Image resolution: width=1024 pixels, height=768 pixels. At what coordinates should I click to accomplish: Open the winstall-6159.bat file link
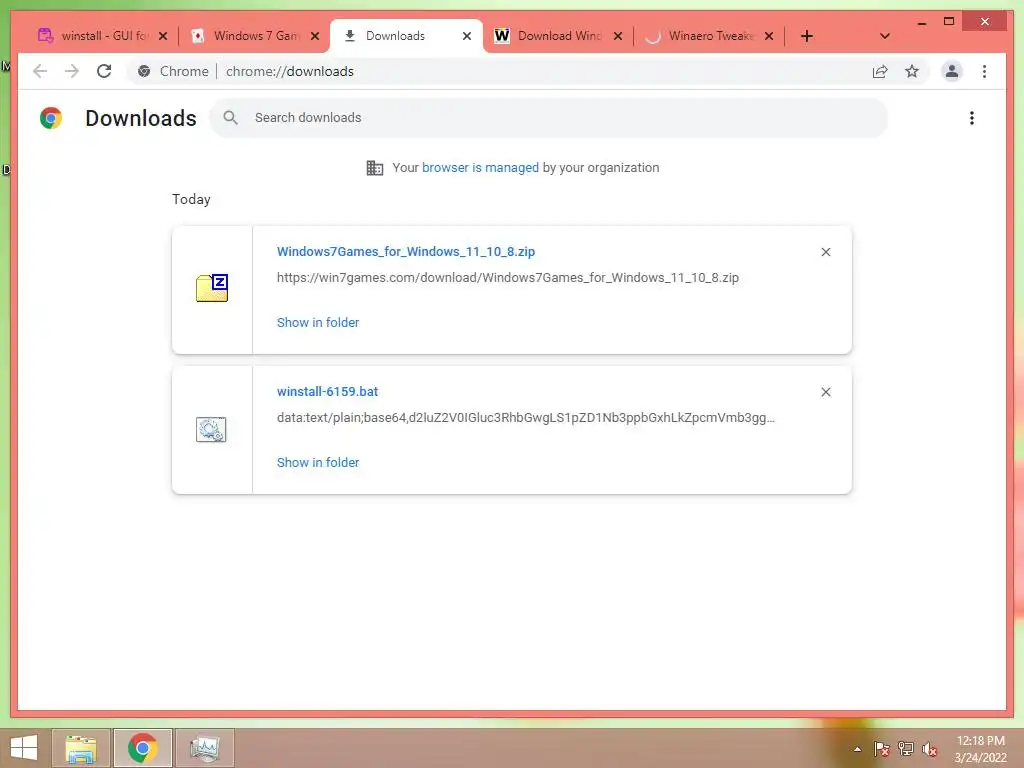(327, 391)
